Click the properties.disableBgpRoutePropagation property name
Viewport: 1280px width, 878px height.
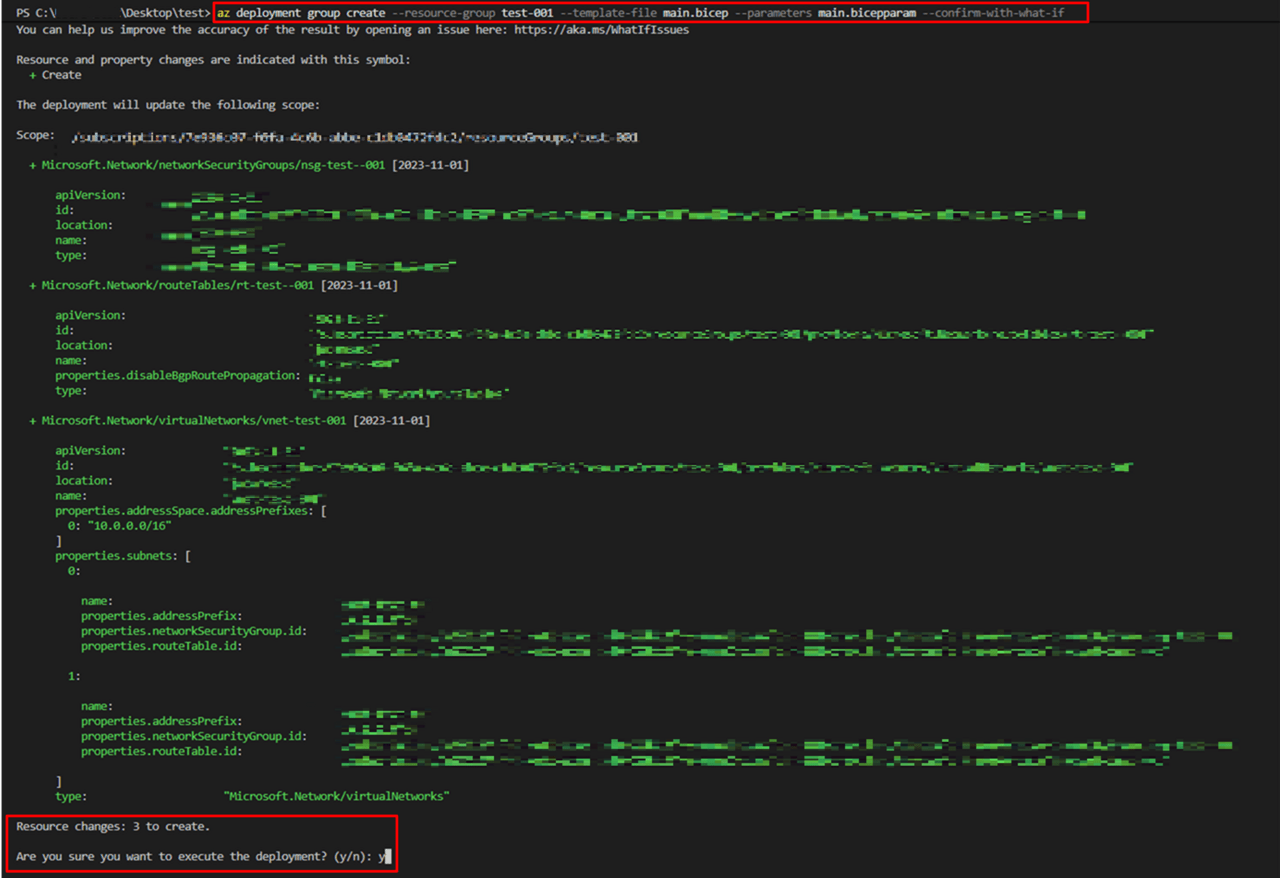[177, 376]
